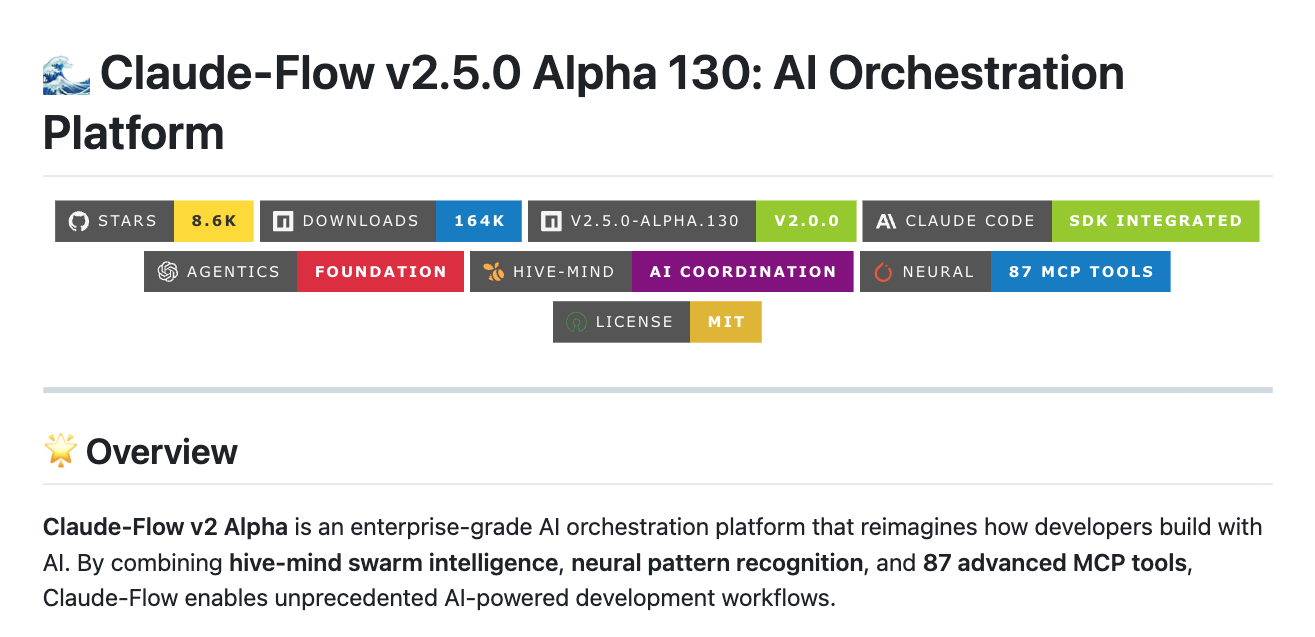Click the wave emoji in the title

[x=67, y=74]
